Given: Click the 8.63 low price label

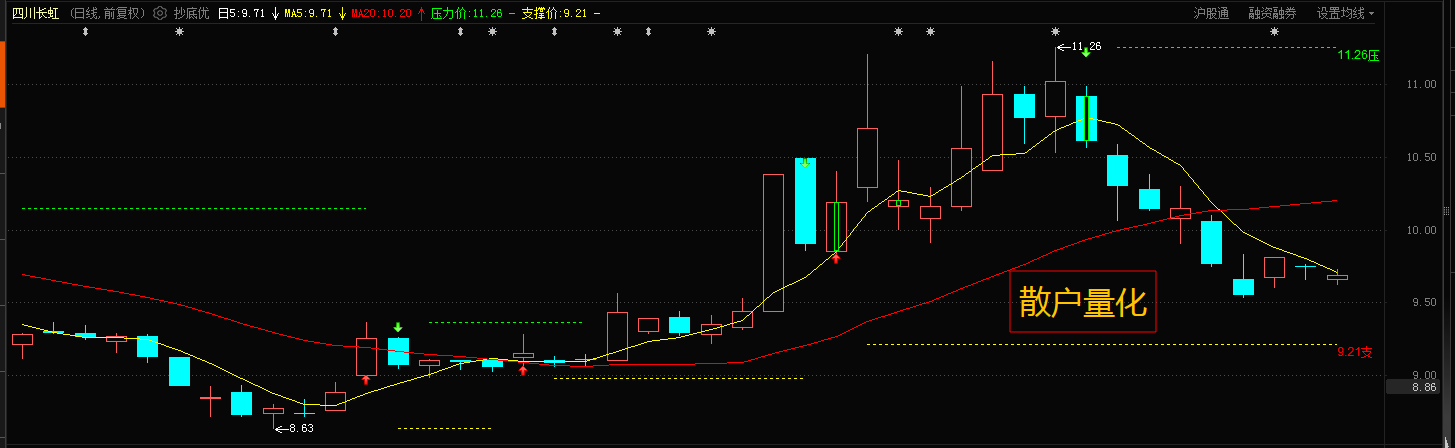Looking at the screenshot, I should tap(300, 428).
